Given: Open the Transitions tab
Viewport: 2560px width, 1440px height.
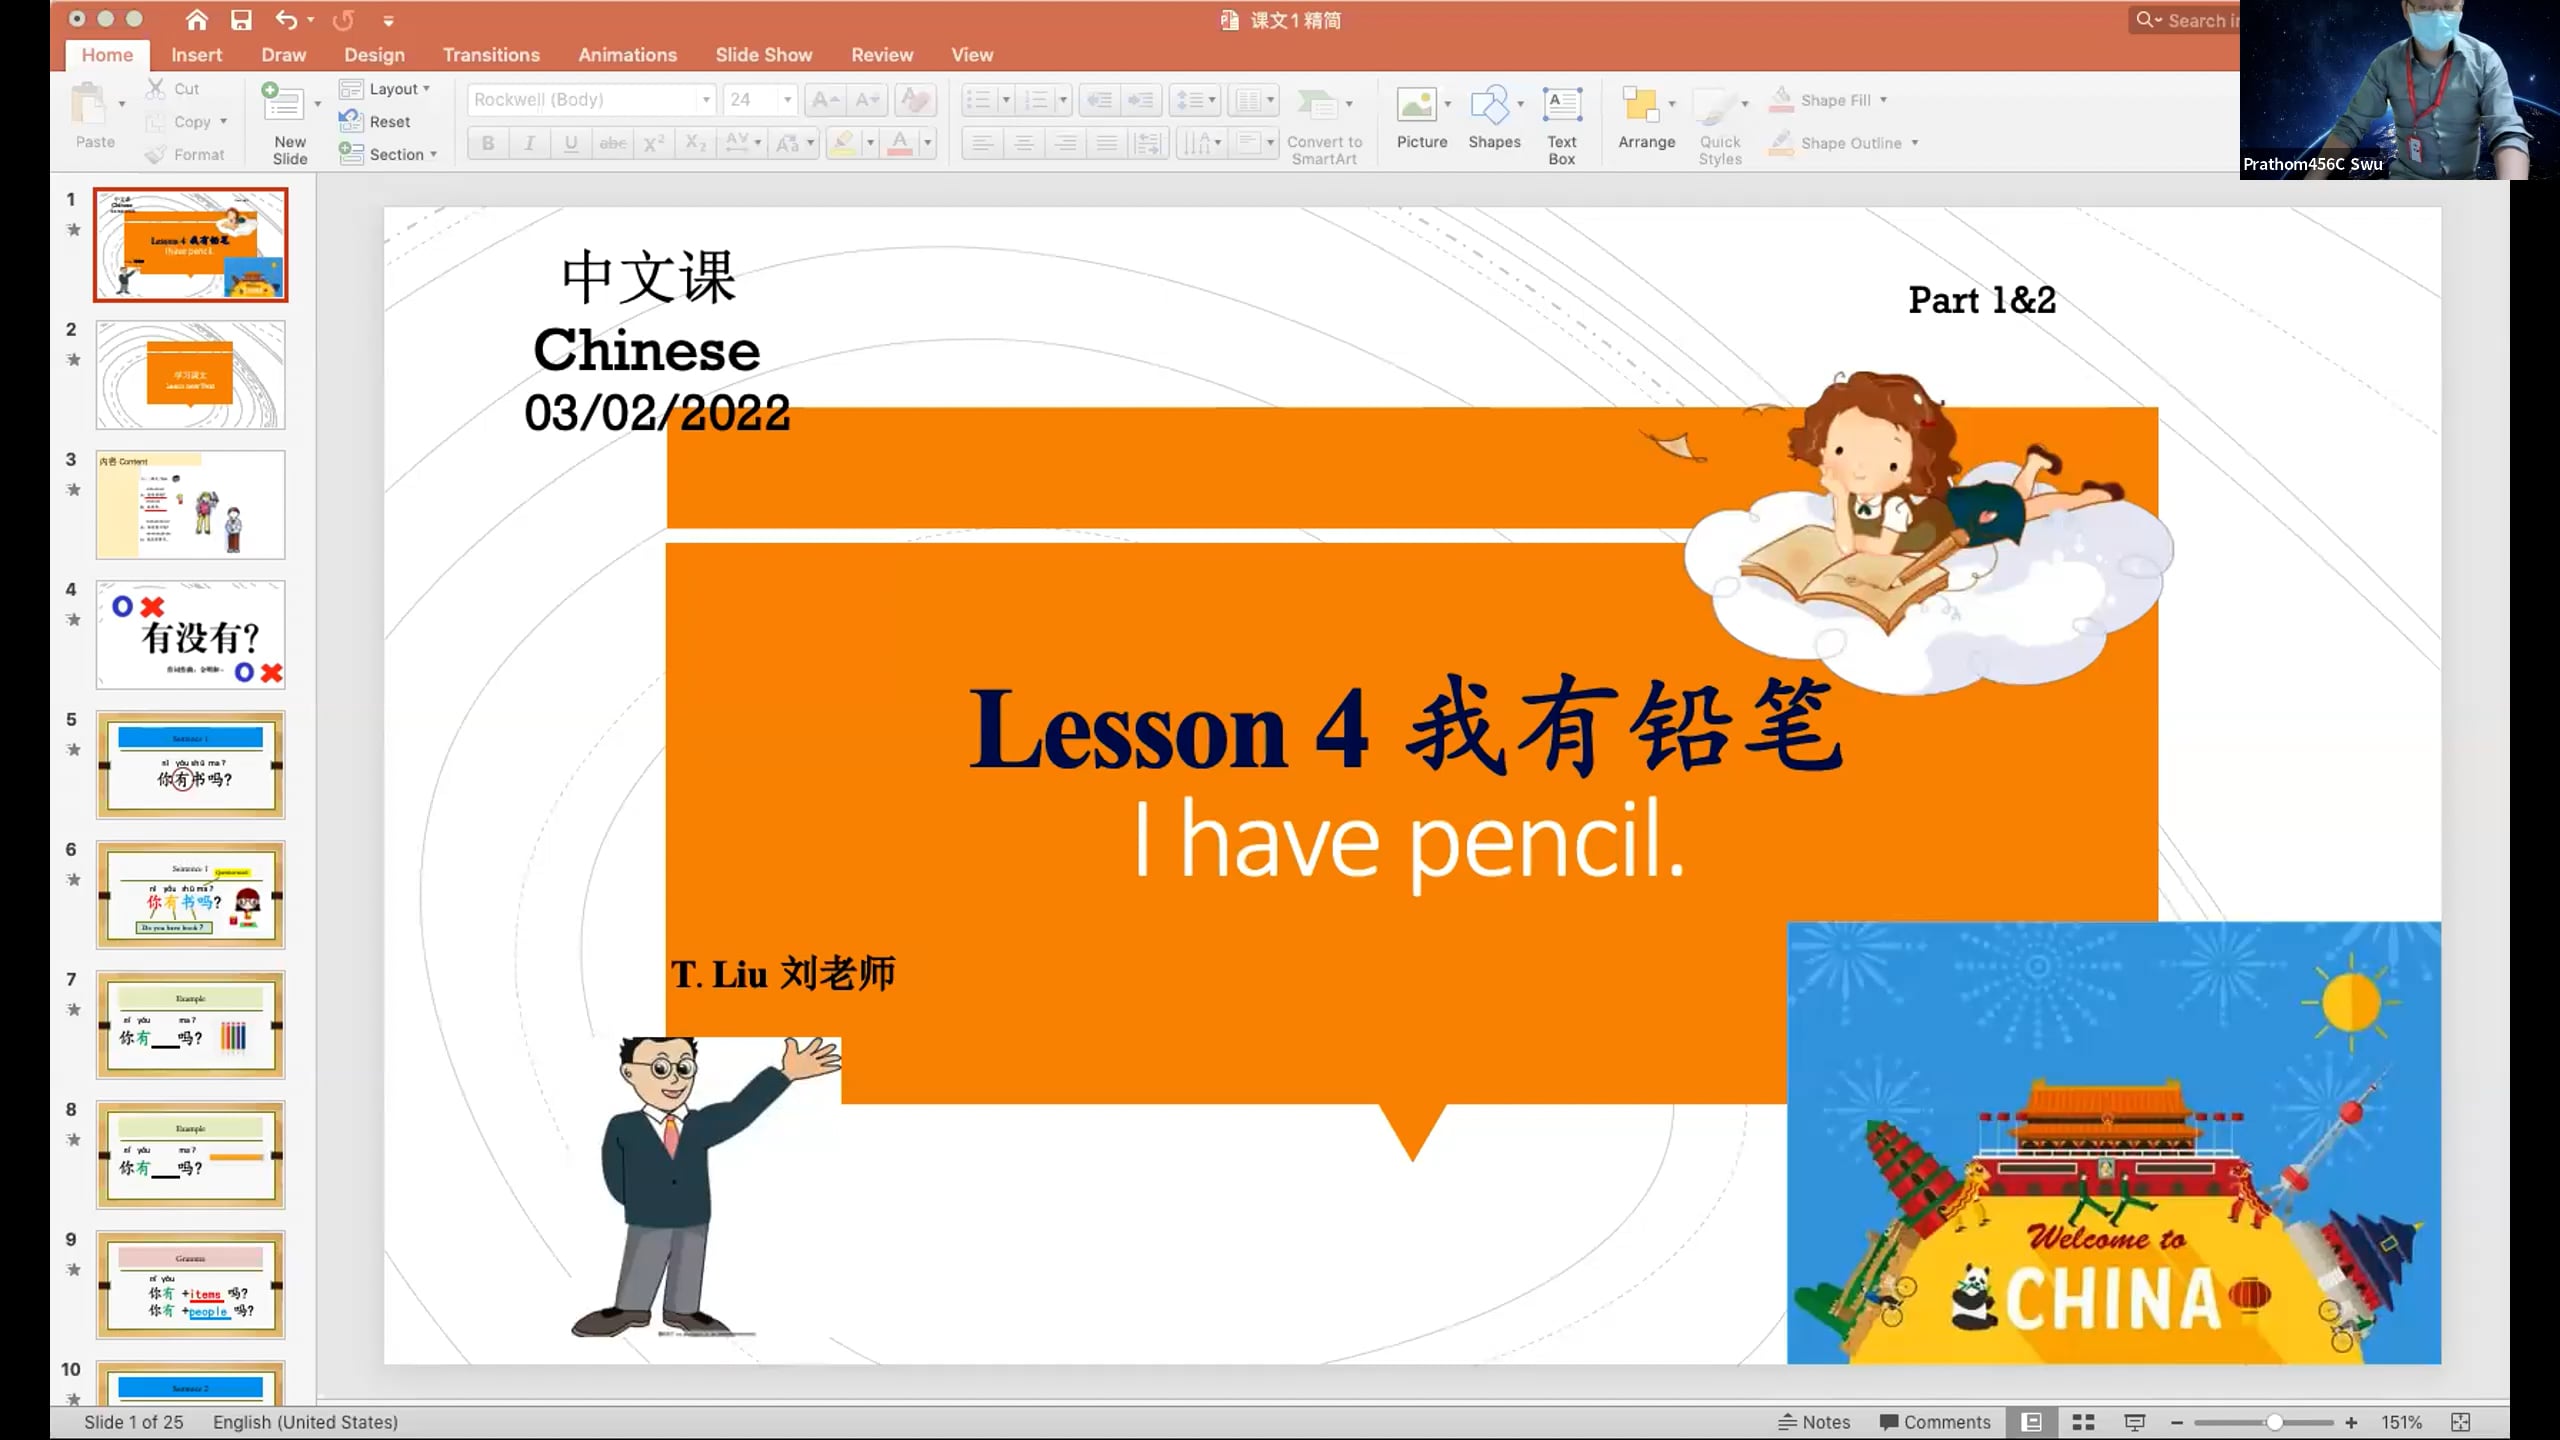Looking at the screenshot, I should (491, 55).
